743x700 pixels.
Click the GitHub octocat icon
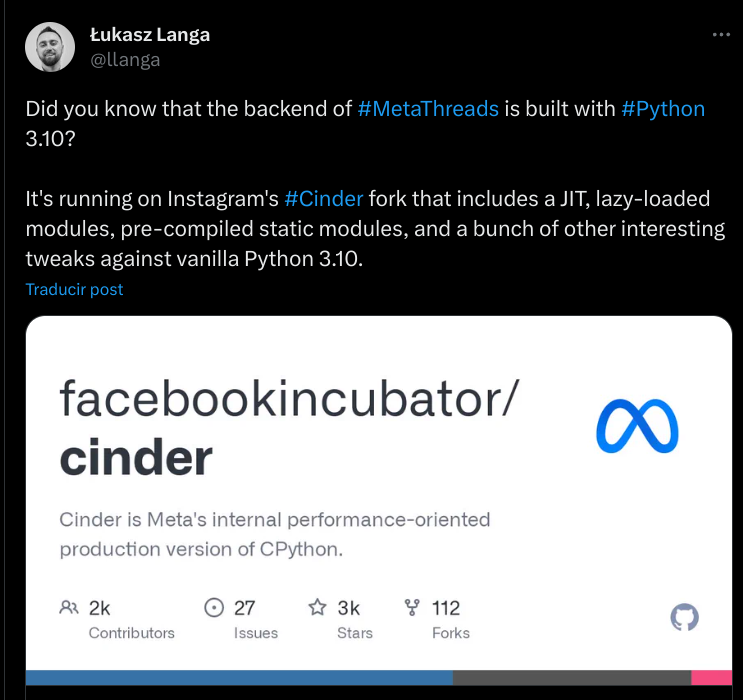[x=684, y=617]
